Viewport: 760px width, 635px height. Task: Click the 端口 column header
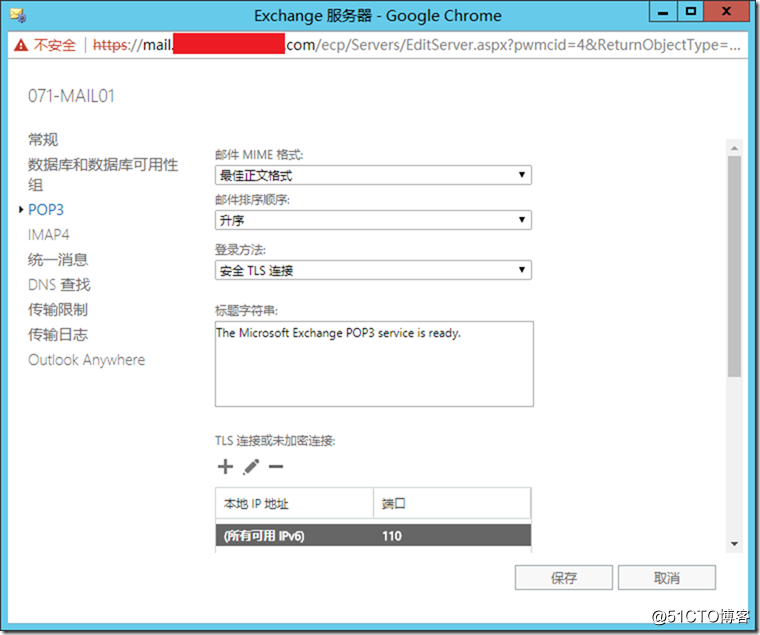452,504
